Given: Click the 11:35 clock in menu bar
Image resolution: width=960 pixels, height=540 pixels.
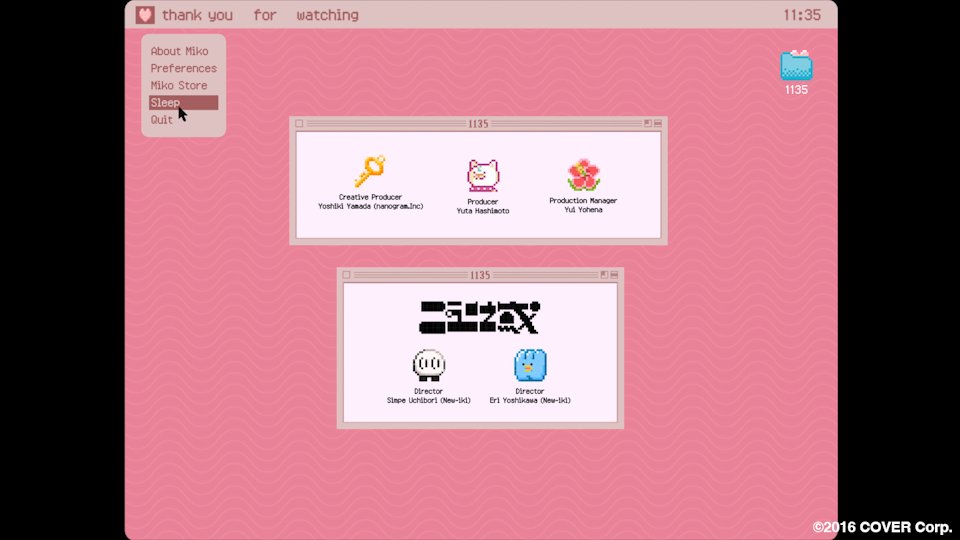Looking at the screenshot, I should [x=802, y=15].
